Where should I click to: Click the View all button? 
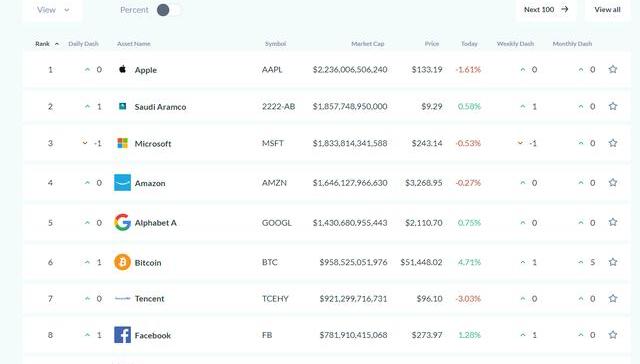point(607,9)
